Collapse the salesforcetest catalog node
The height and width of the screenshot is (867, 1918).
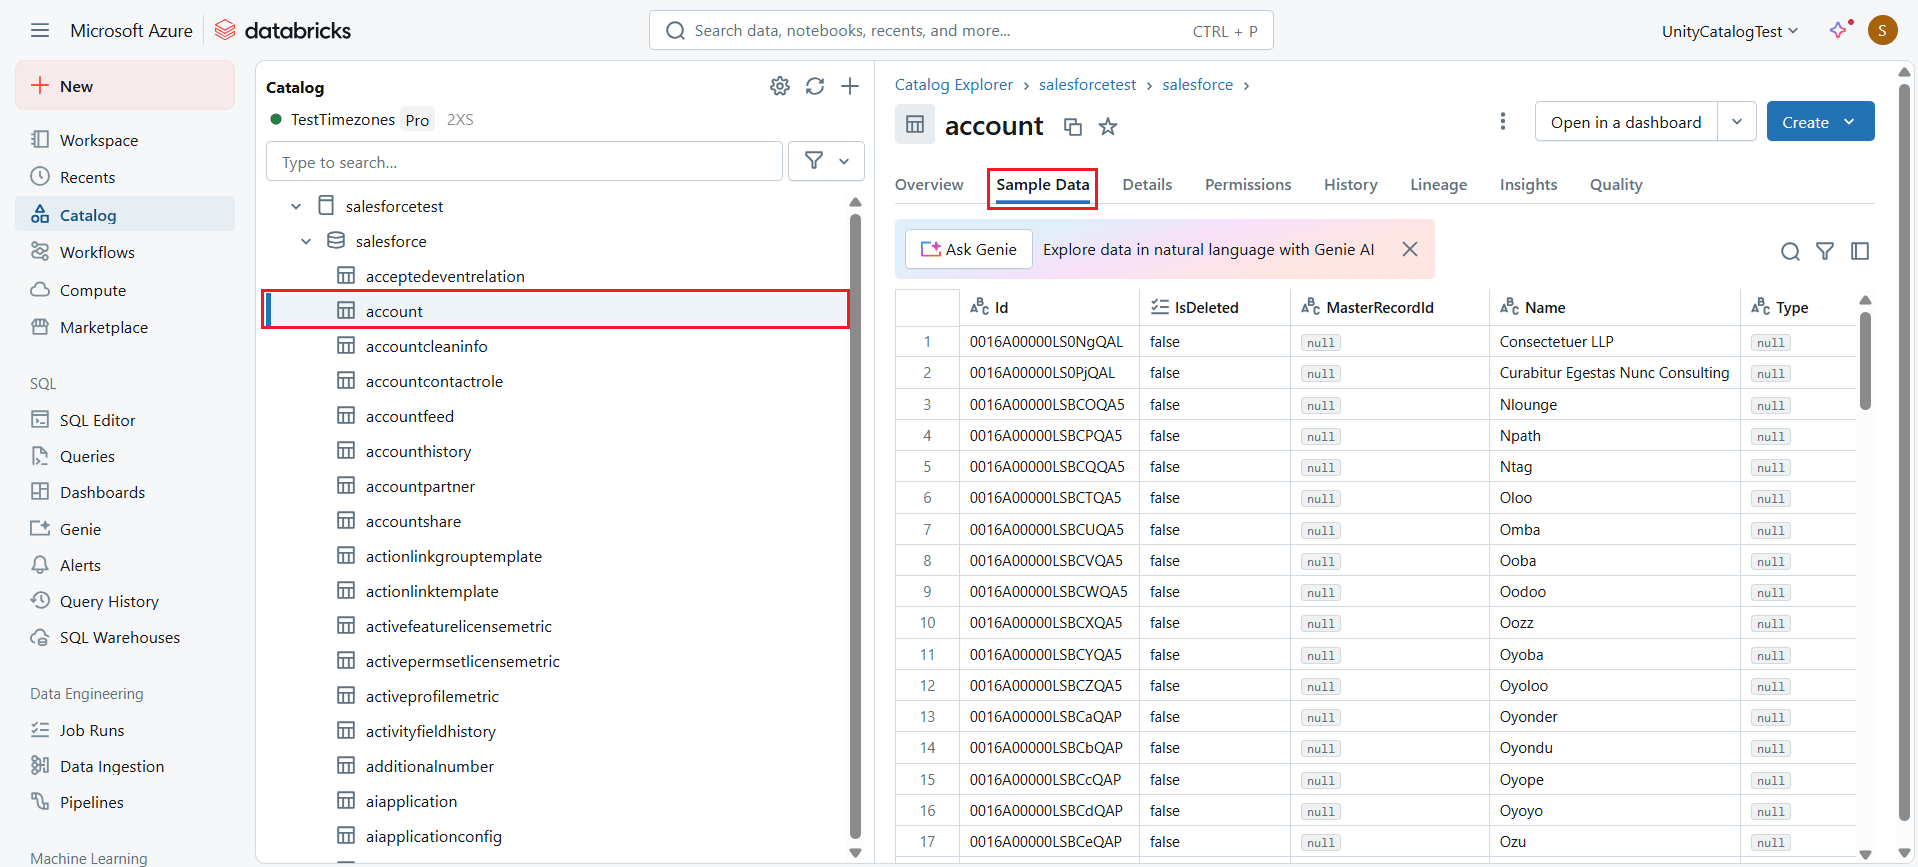click(x=296, y=207)
